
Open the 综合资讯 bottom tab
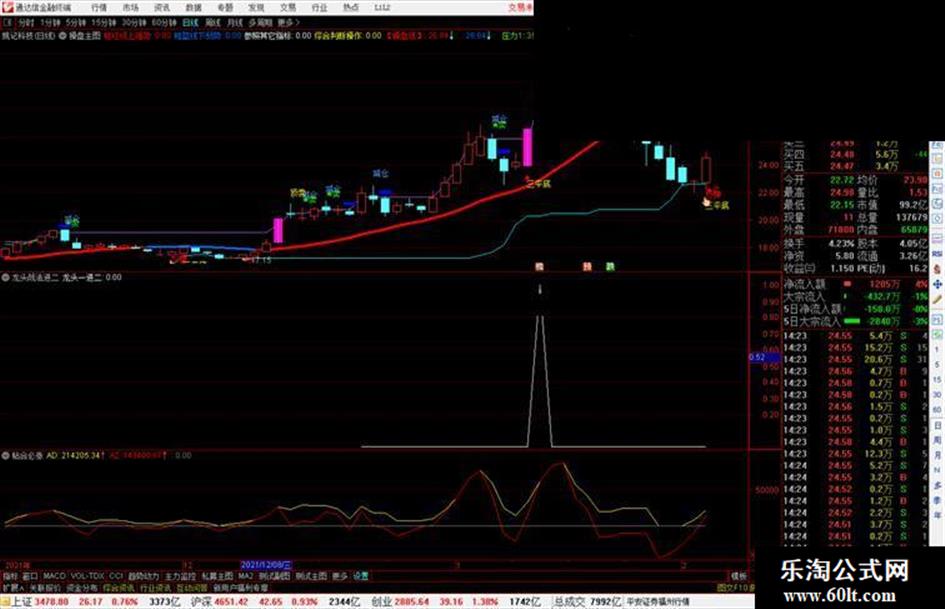[119, 587]
